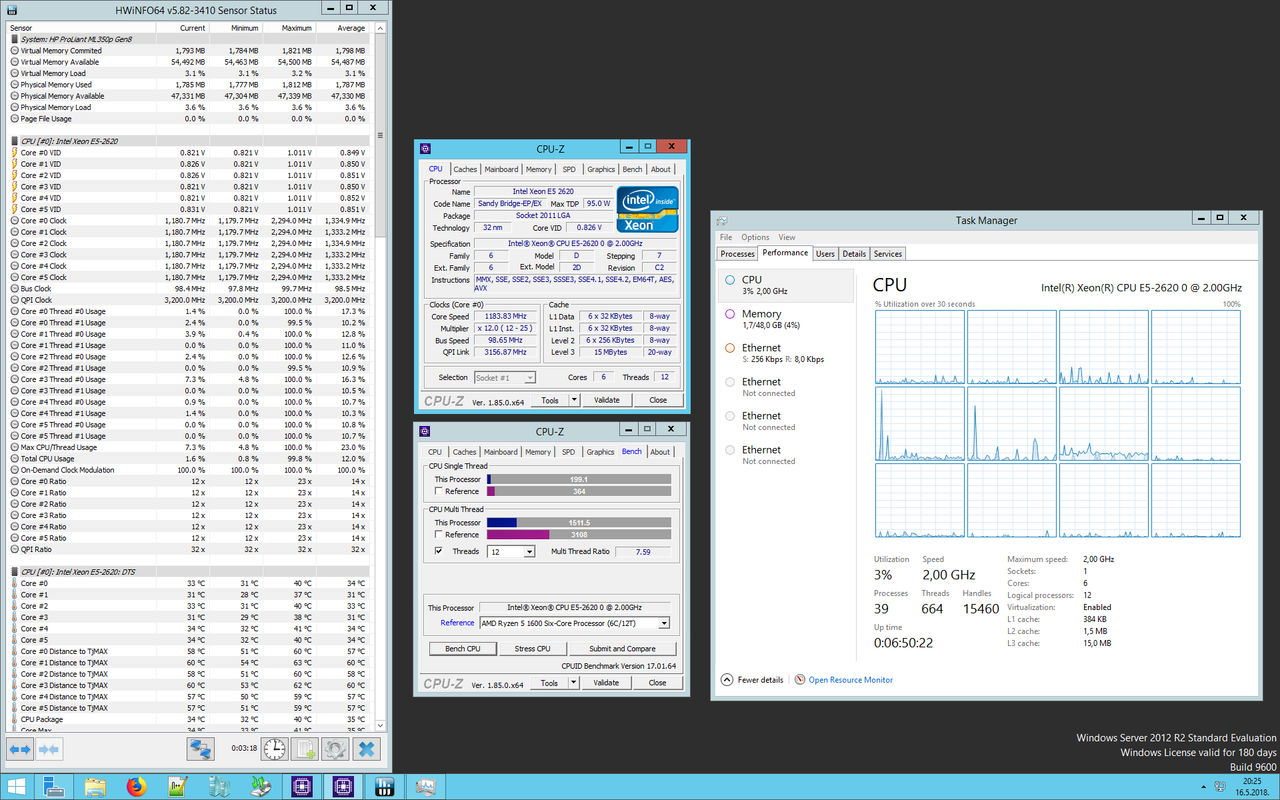Select 'CPU Package' temperature row in HWiNFO

click(188, 719)
